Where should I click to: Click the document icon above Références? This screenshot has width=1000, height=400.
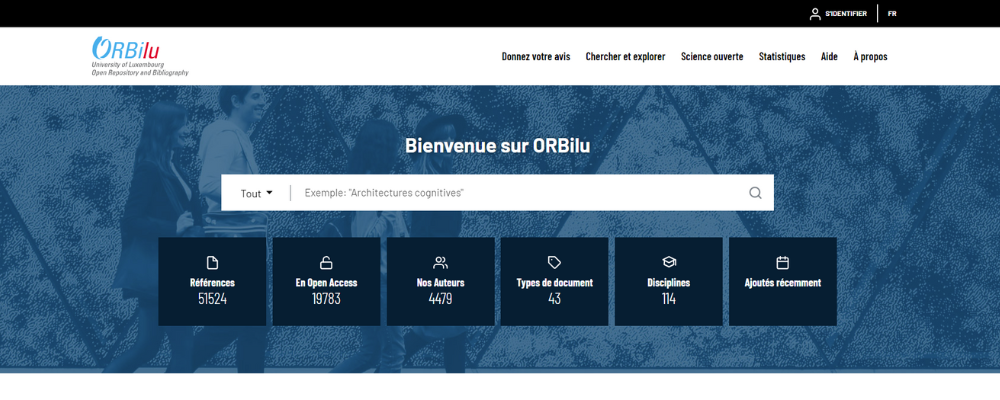click(212, 262)
